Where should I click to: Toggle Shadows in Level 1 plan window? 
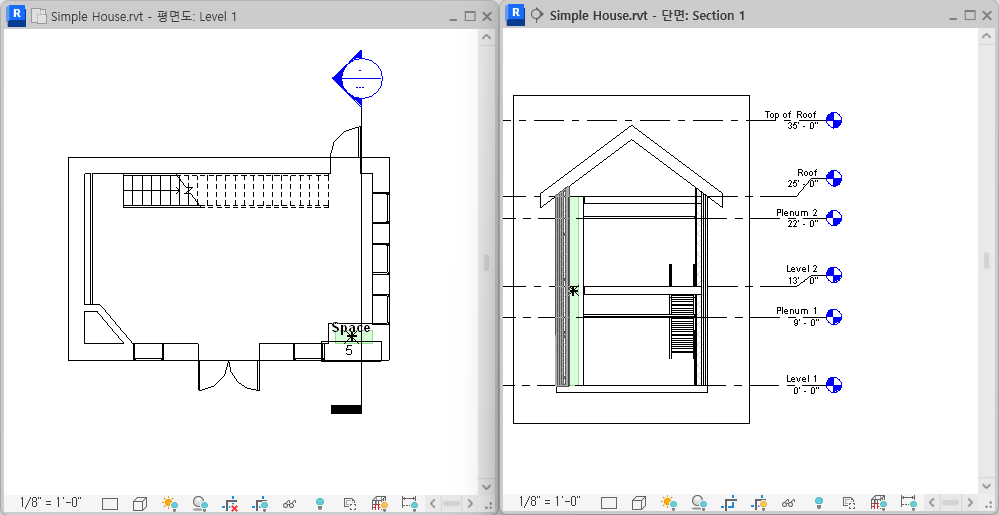[x=200, y=504]
